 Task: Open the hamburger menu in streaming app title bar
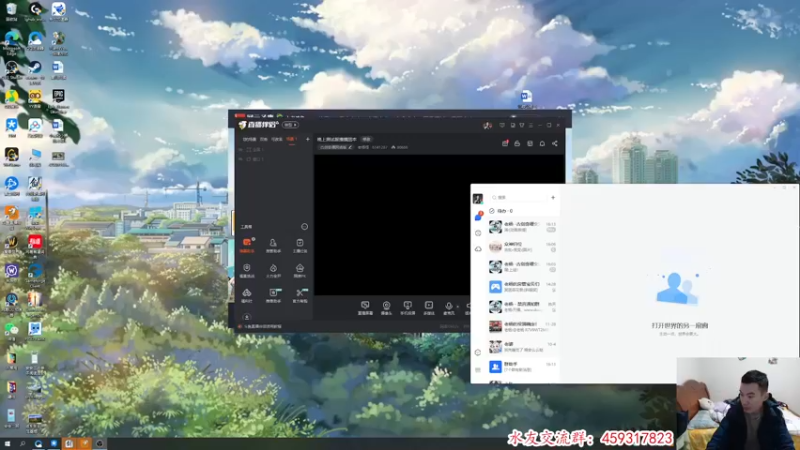coord(531,125)
